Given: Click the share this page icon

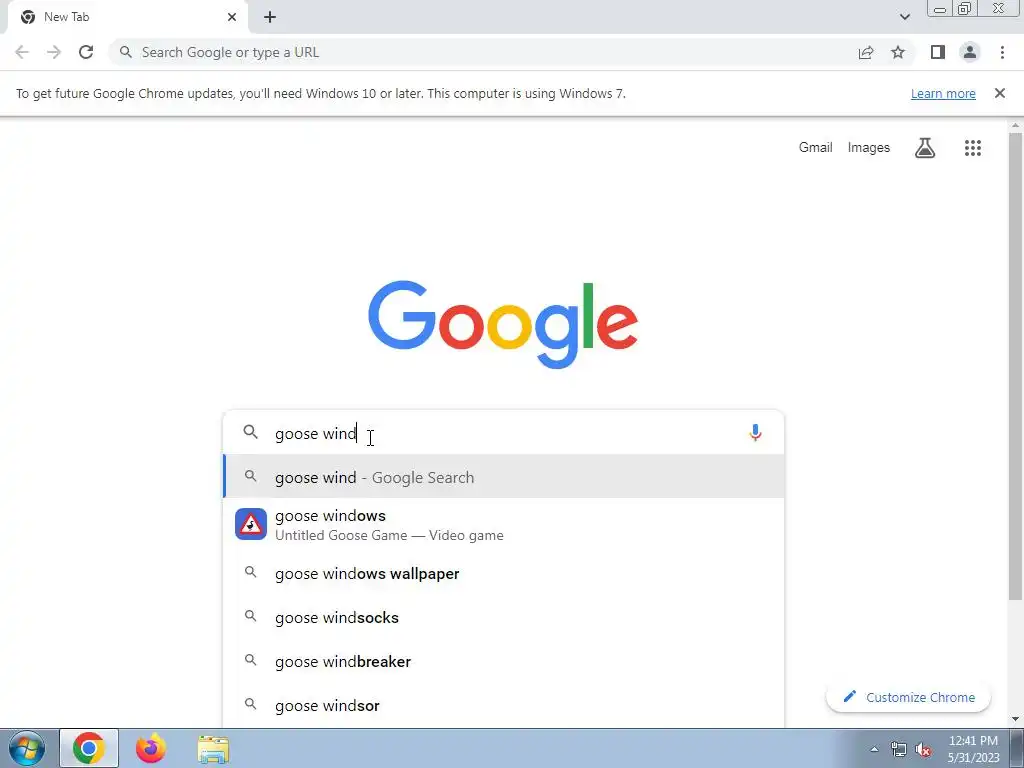Looking at the screenshot, I should [x=866, y=52].
